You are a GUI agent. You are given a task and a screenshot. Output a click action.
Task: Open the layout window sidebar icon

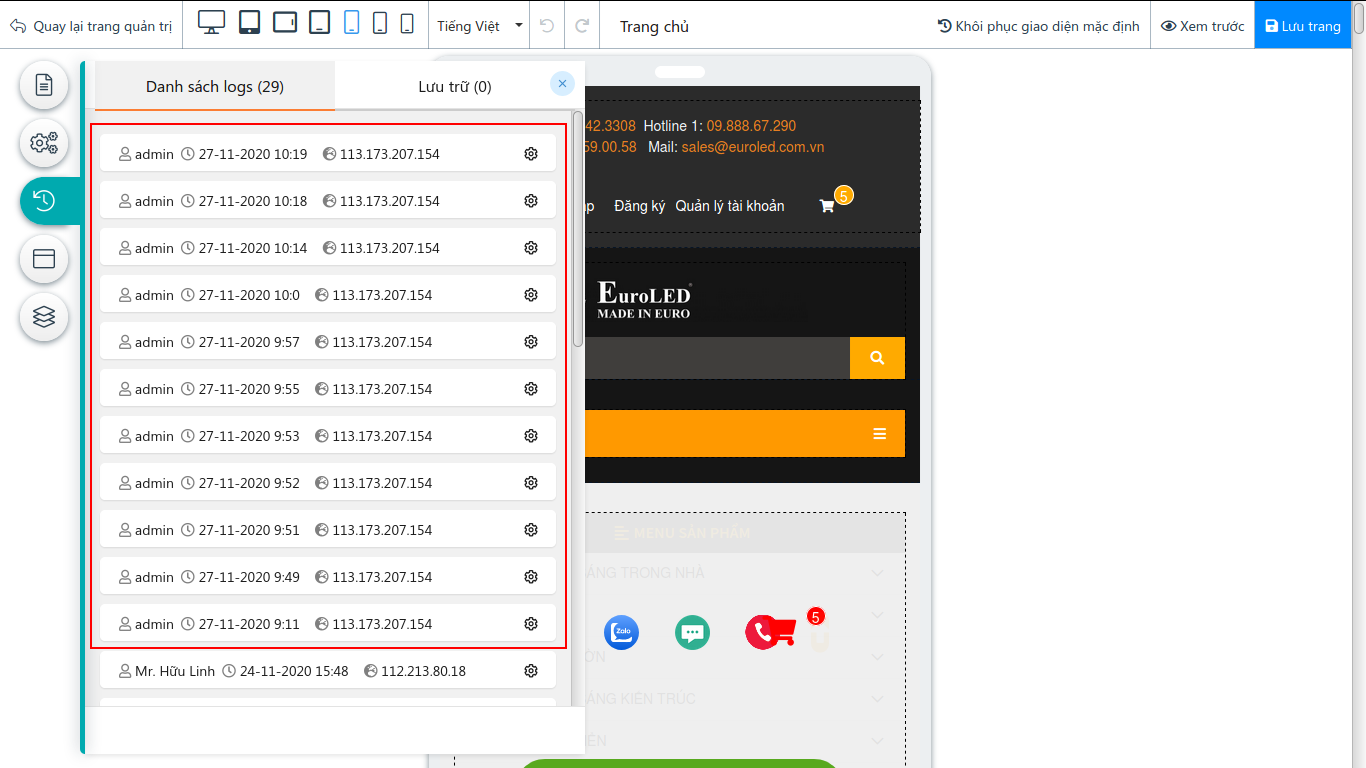(x=44, y=259)
